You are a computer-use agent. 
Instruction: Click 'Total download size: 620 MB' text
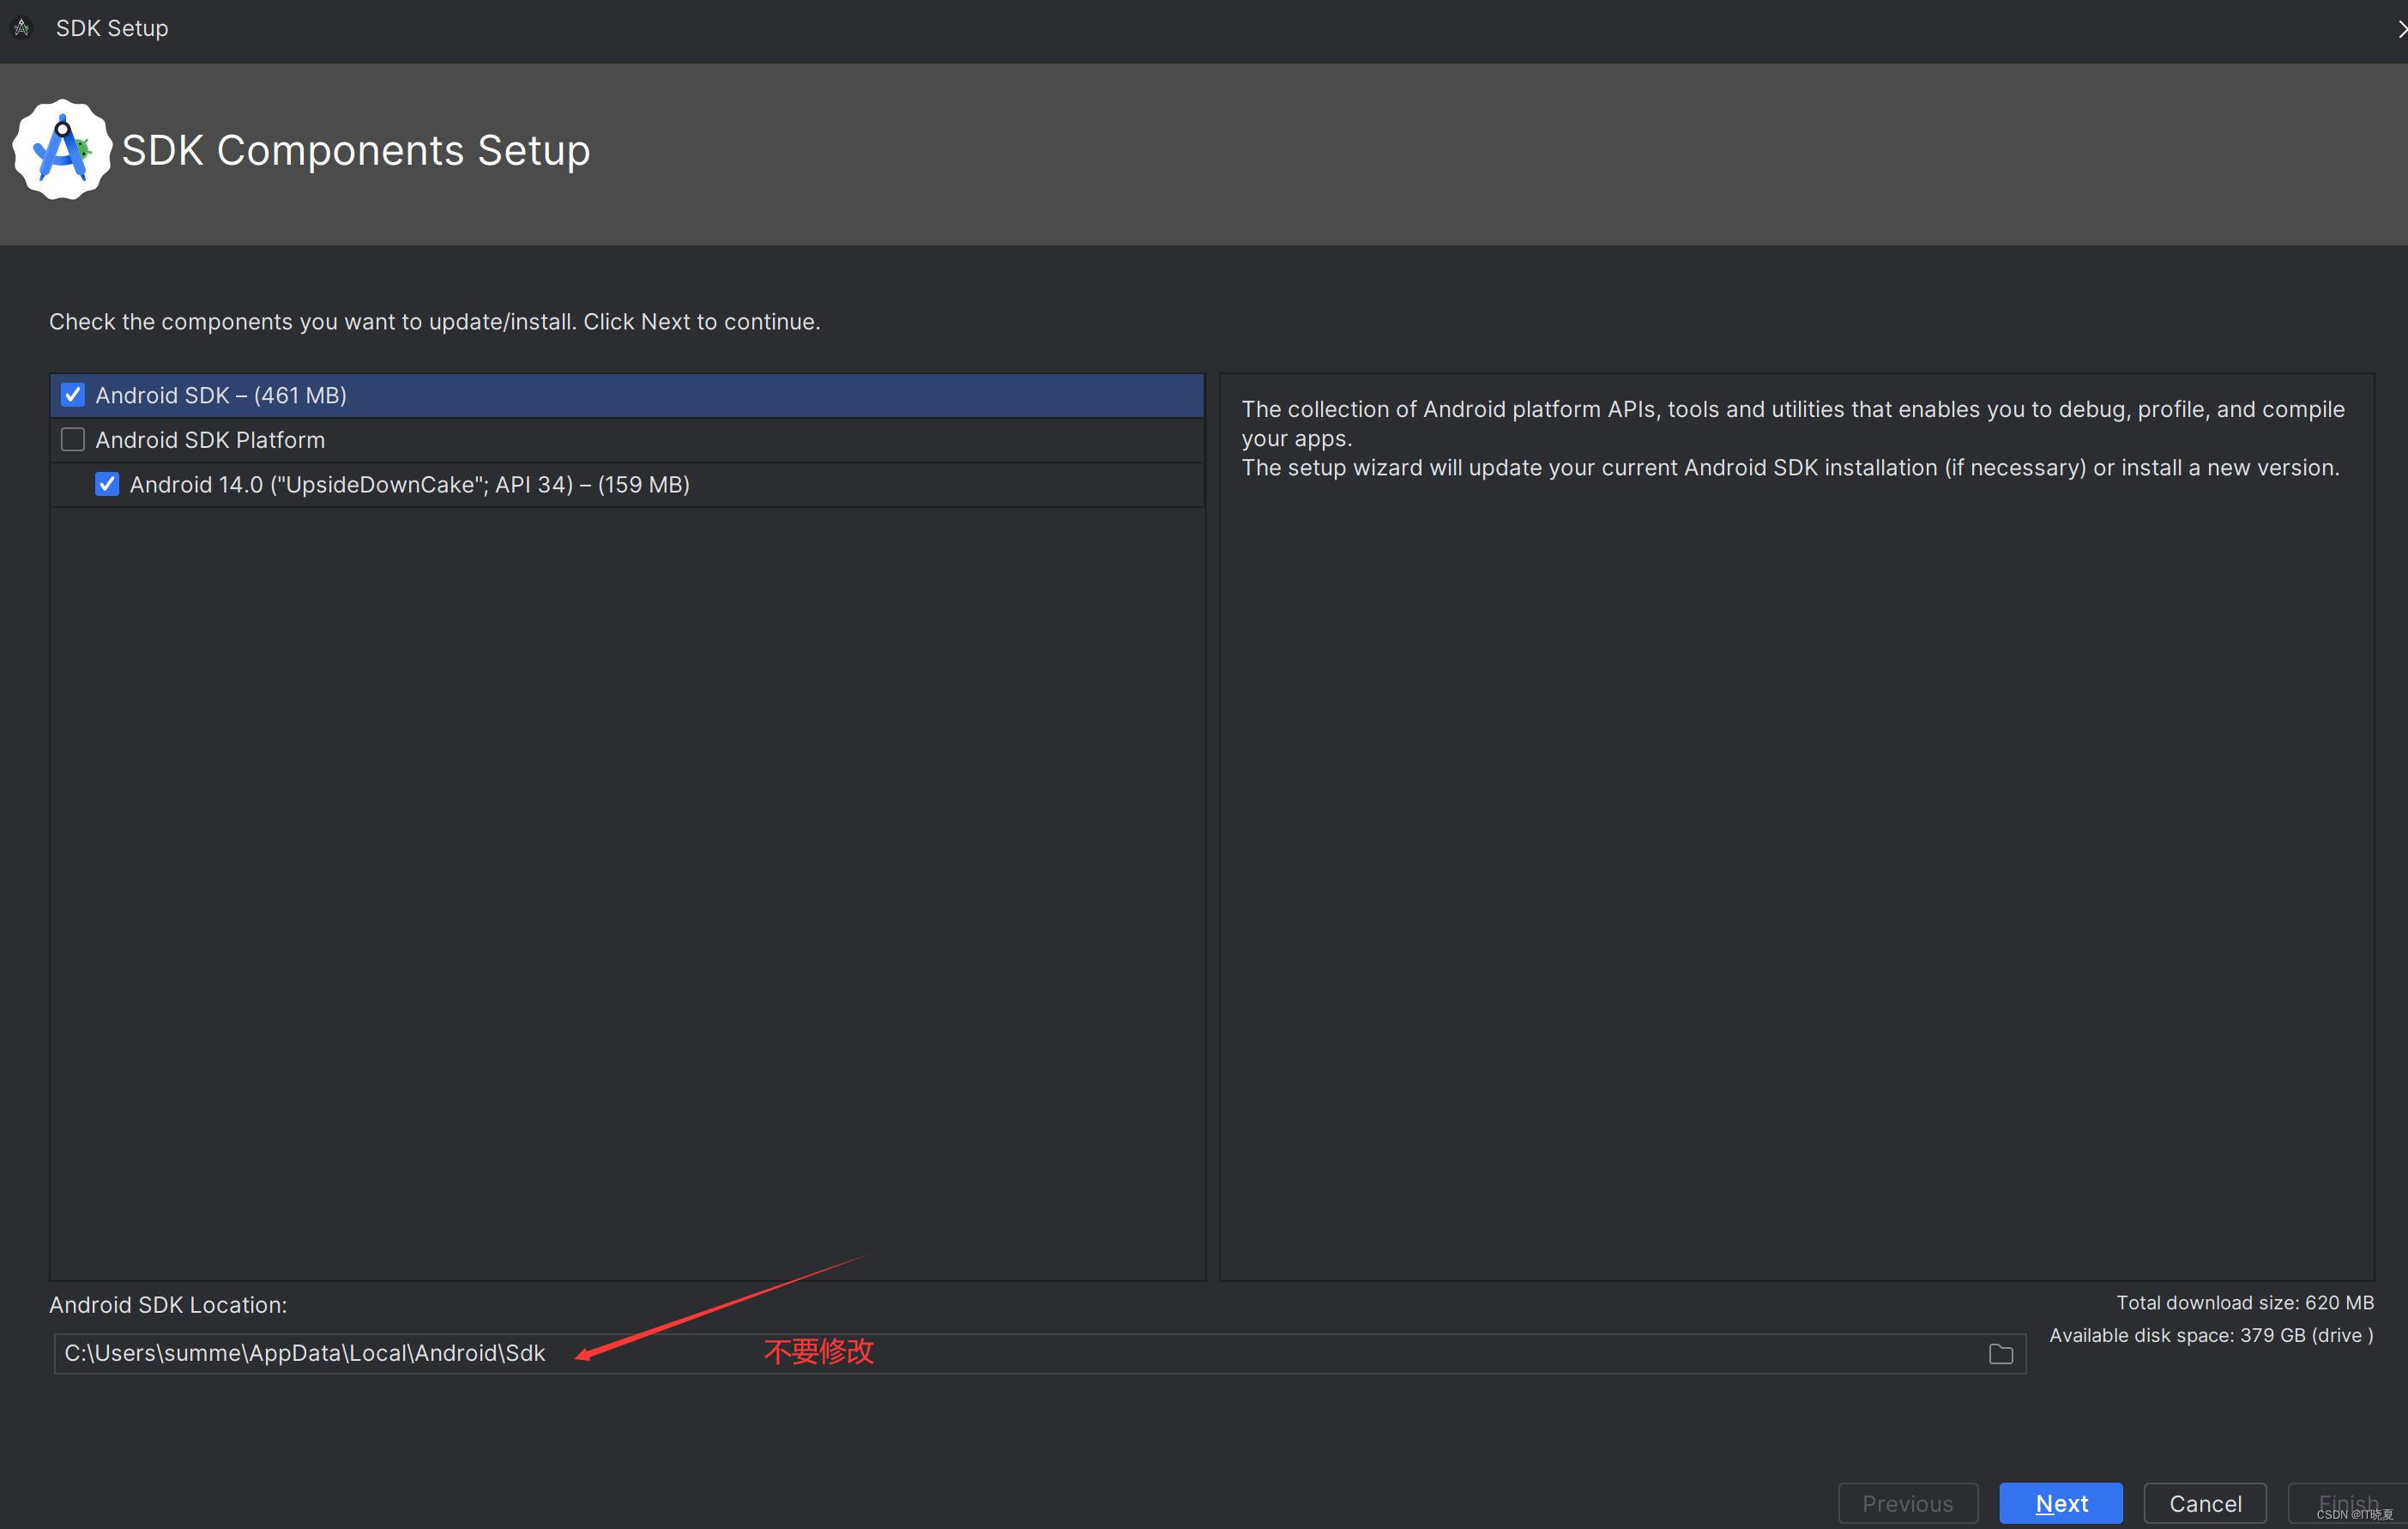2245,1302
